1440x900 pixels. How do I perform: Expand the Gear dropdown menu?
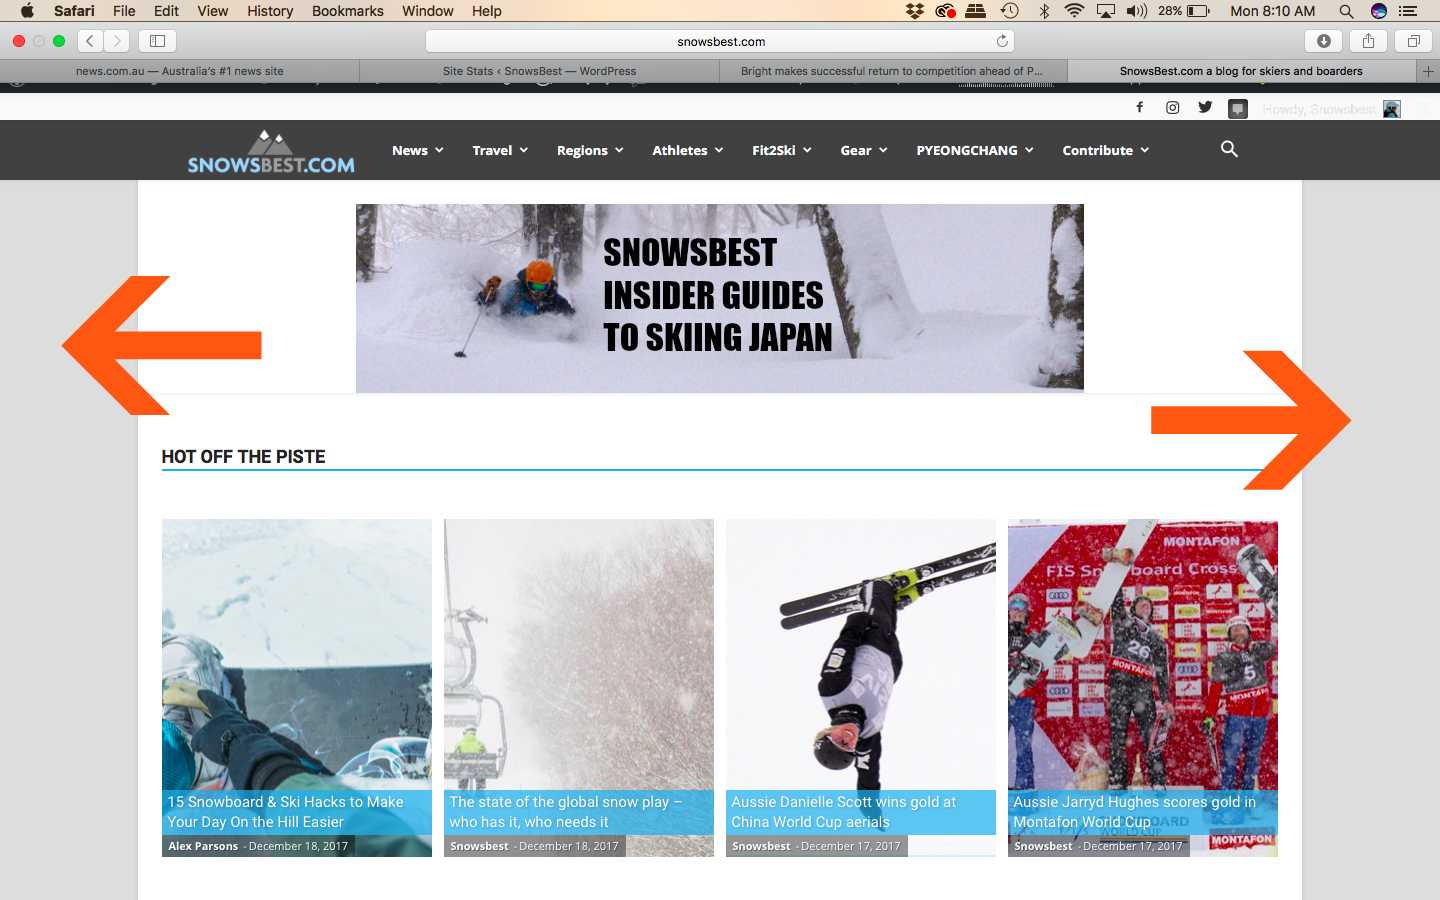[864, 150]
